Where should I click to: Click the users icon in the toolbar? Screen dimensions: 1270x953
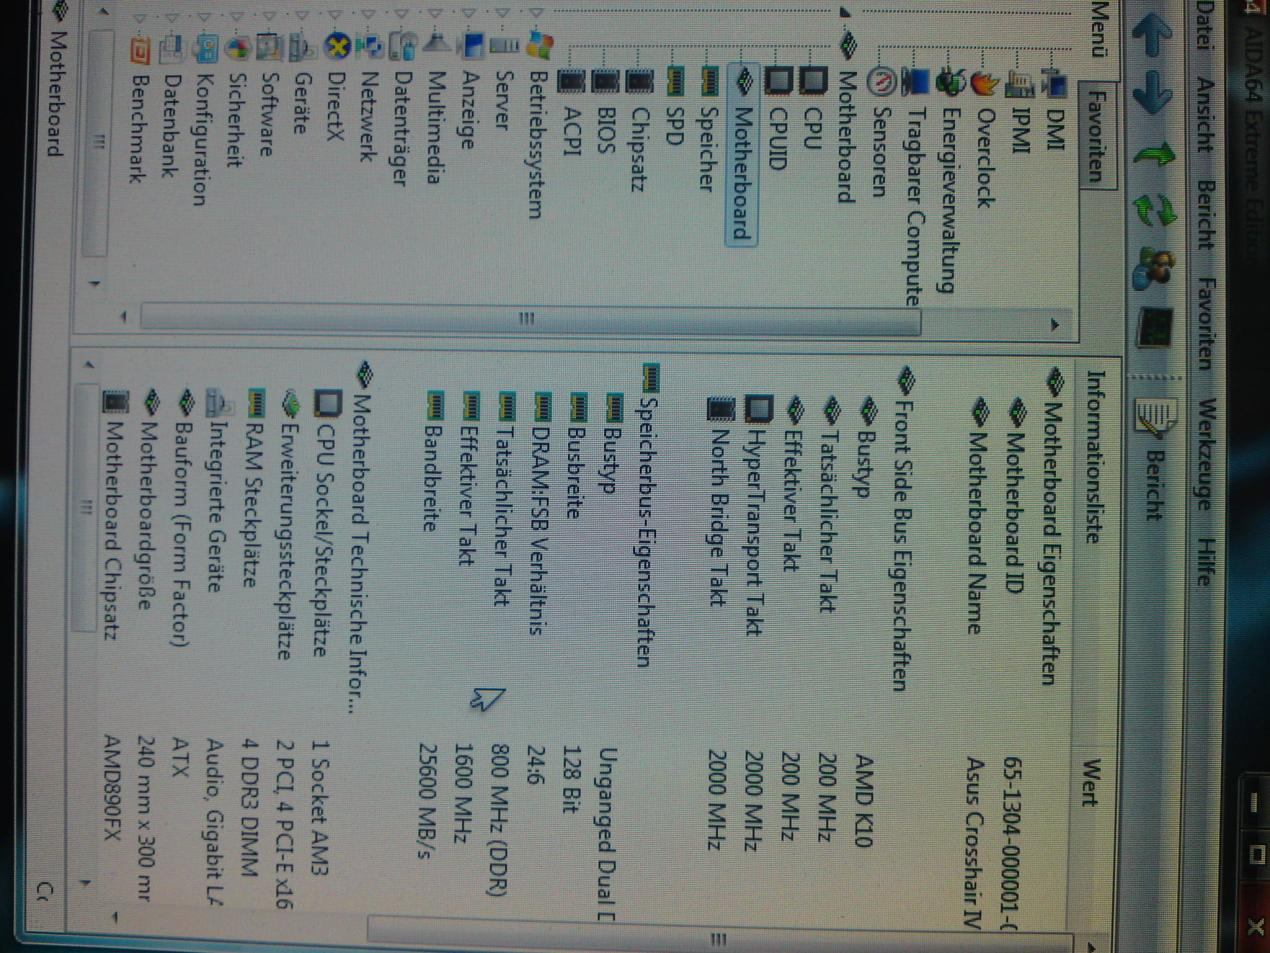point(1154,267)
